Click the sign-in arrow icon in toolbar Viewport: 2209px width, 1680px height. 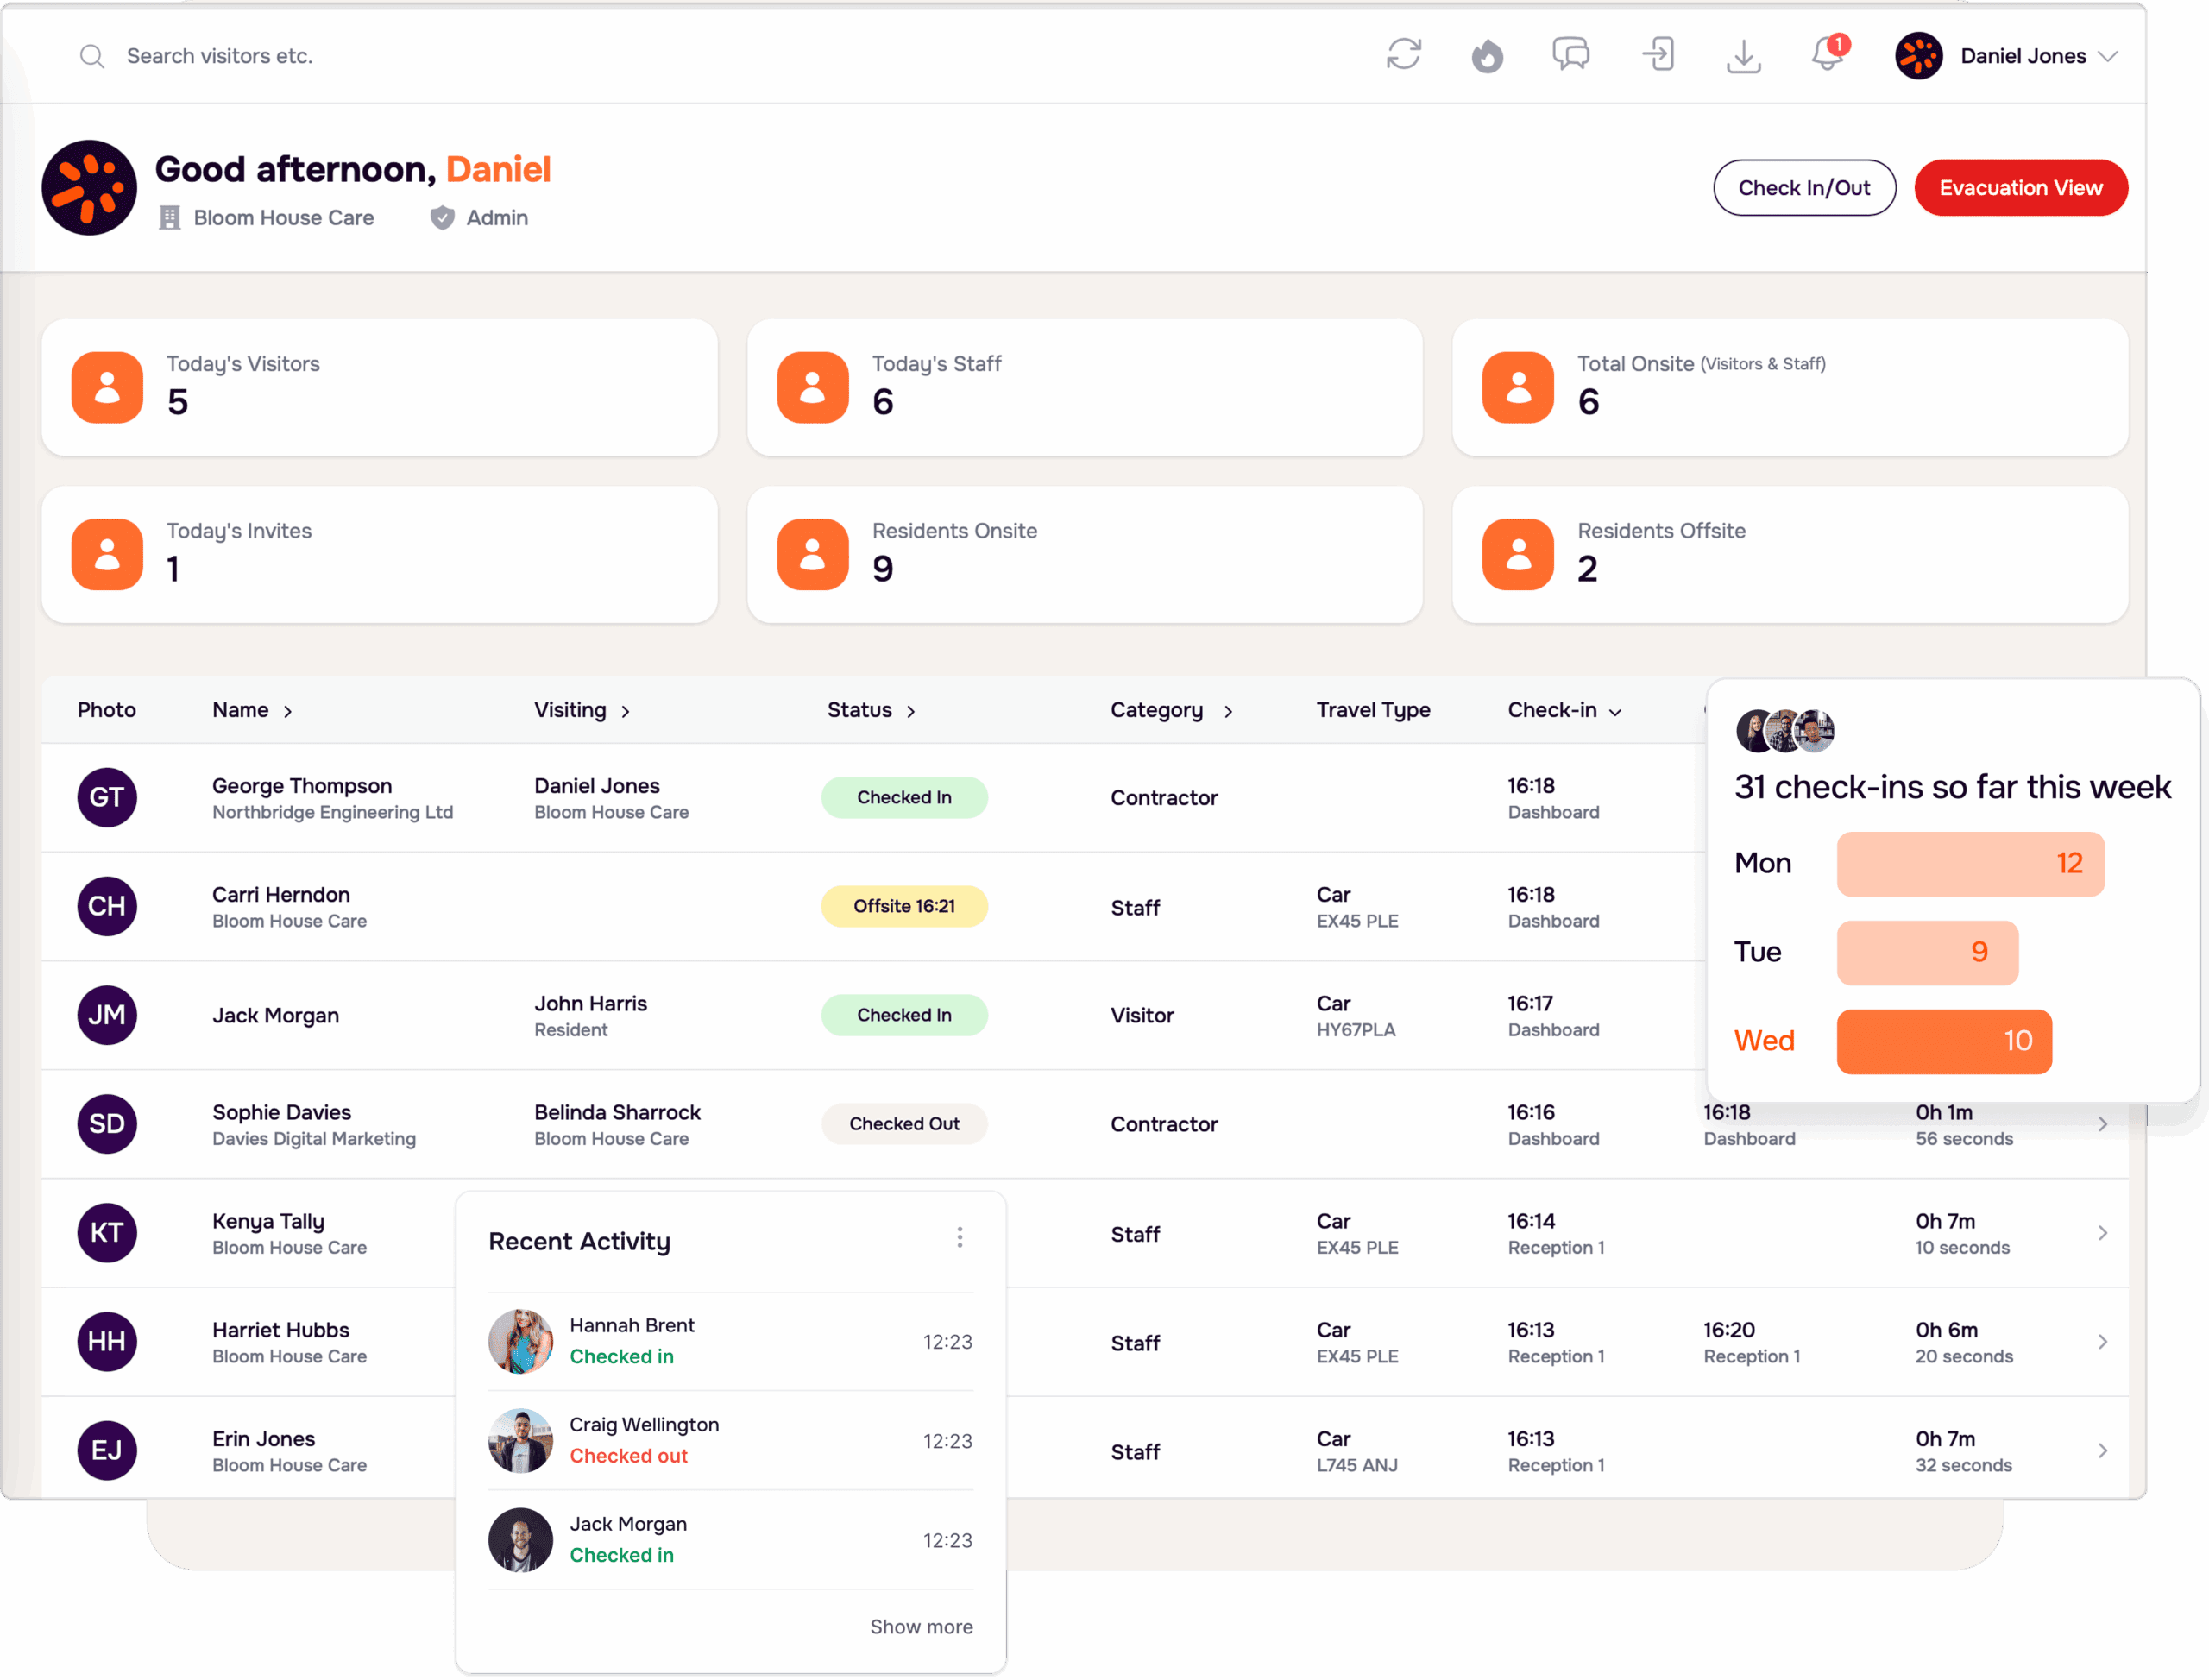1658,56
